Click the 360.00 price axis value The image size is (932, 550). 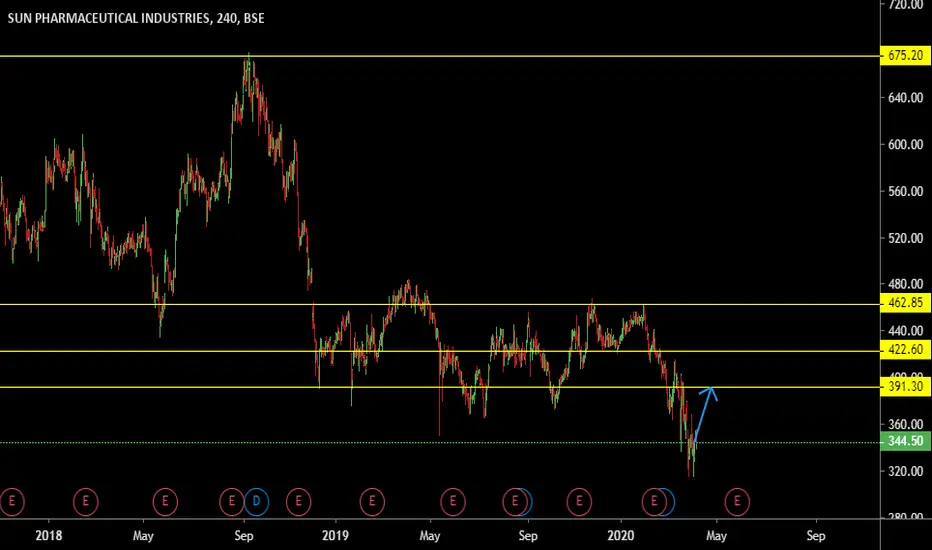click(x=905, y=425)
